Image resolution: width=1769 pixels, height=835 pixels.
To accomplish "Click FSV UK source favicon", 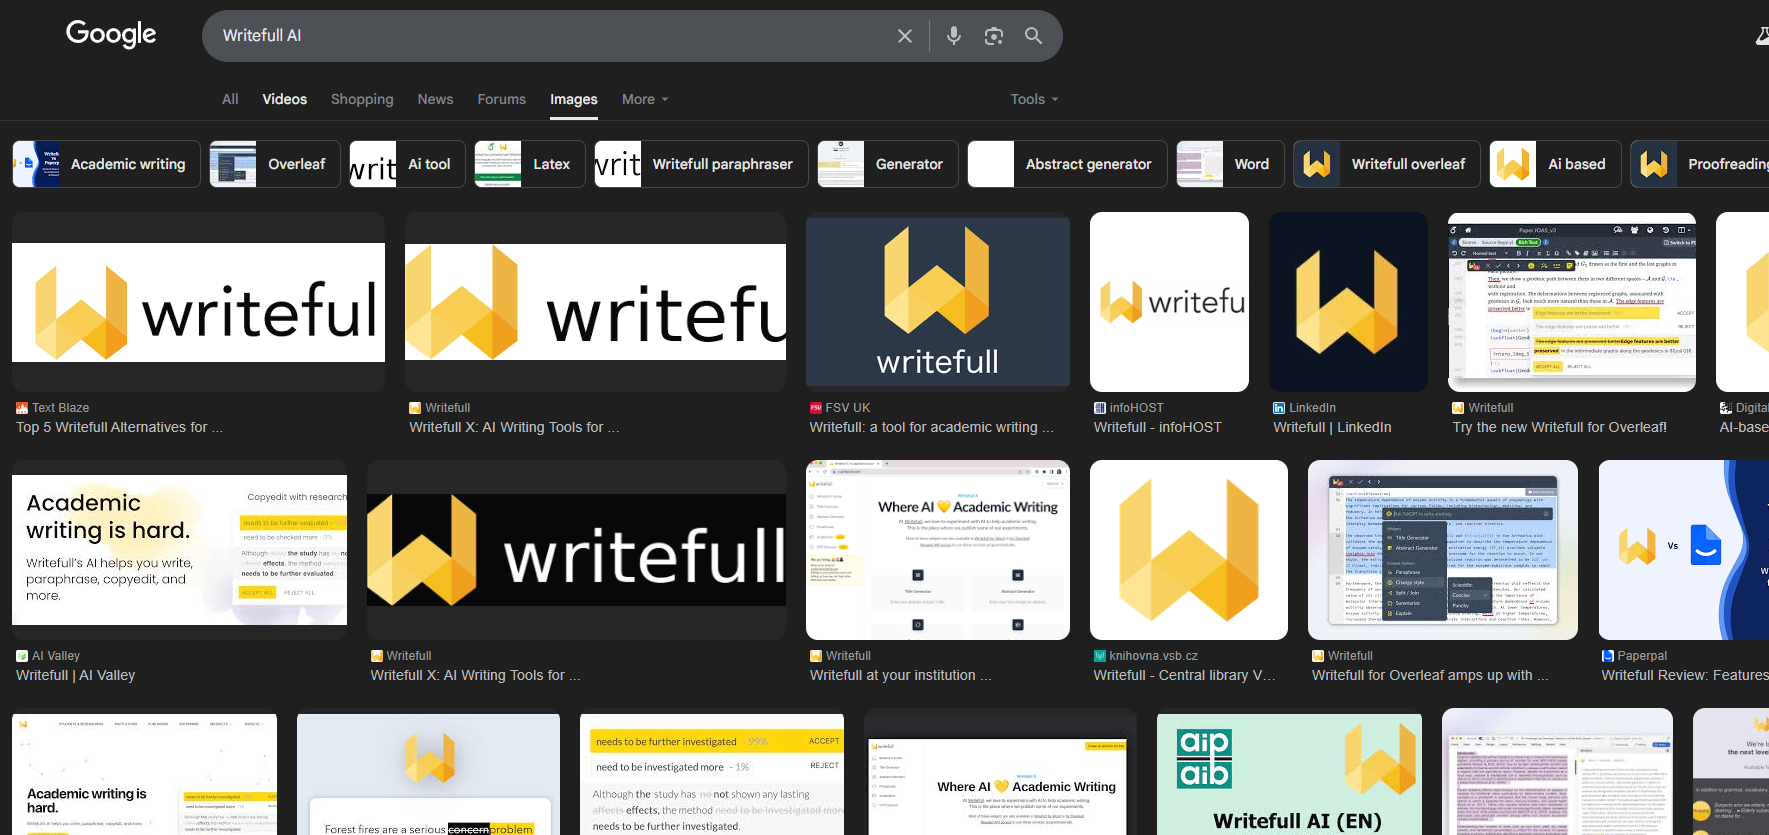I will (816, 408).
